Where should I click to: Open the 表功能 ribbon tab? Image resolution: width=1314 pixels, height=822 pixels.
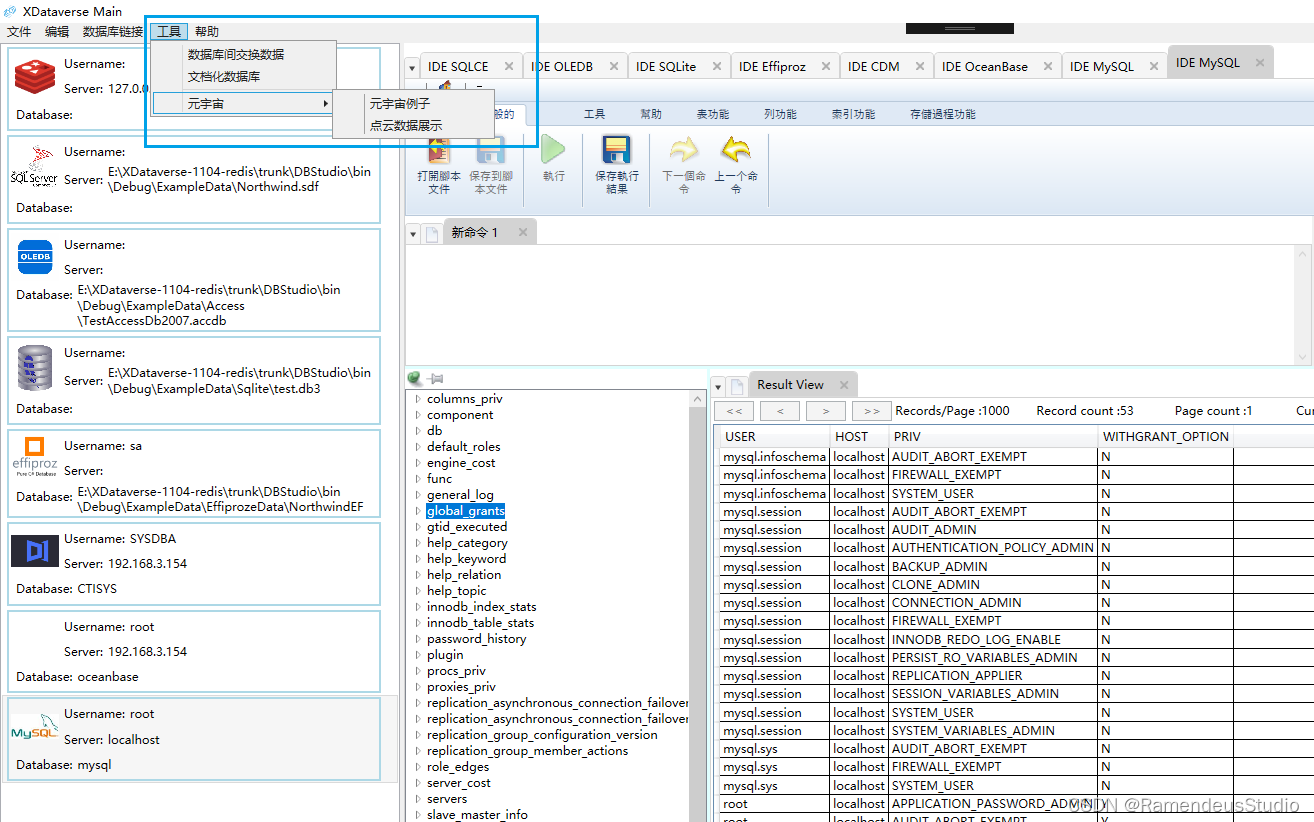tap(713, 114)
